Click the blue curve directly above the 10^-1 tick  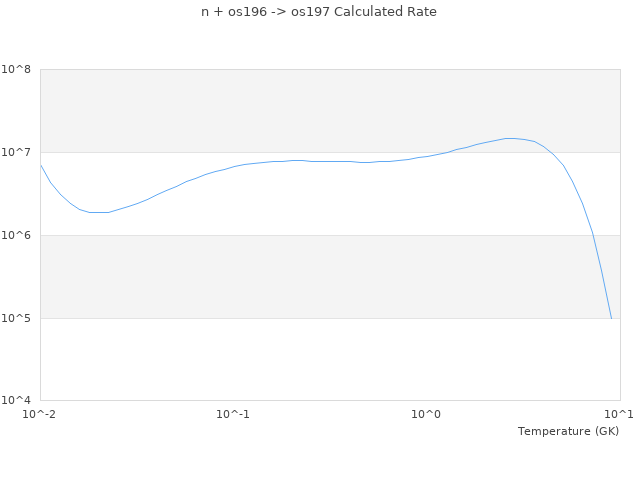233,166
